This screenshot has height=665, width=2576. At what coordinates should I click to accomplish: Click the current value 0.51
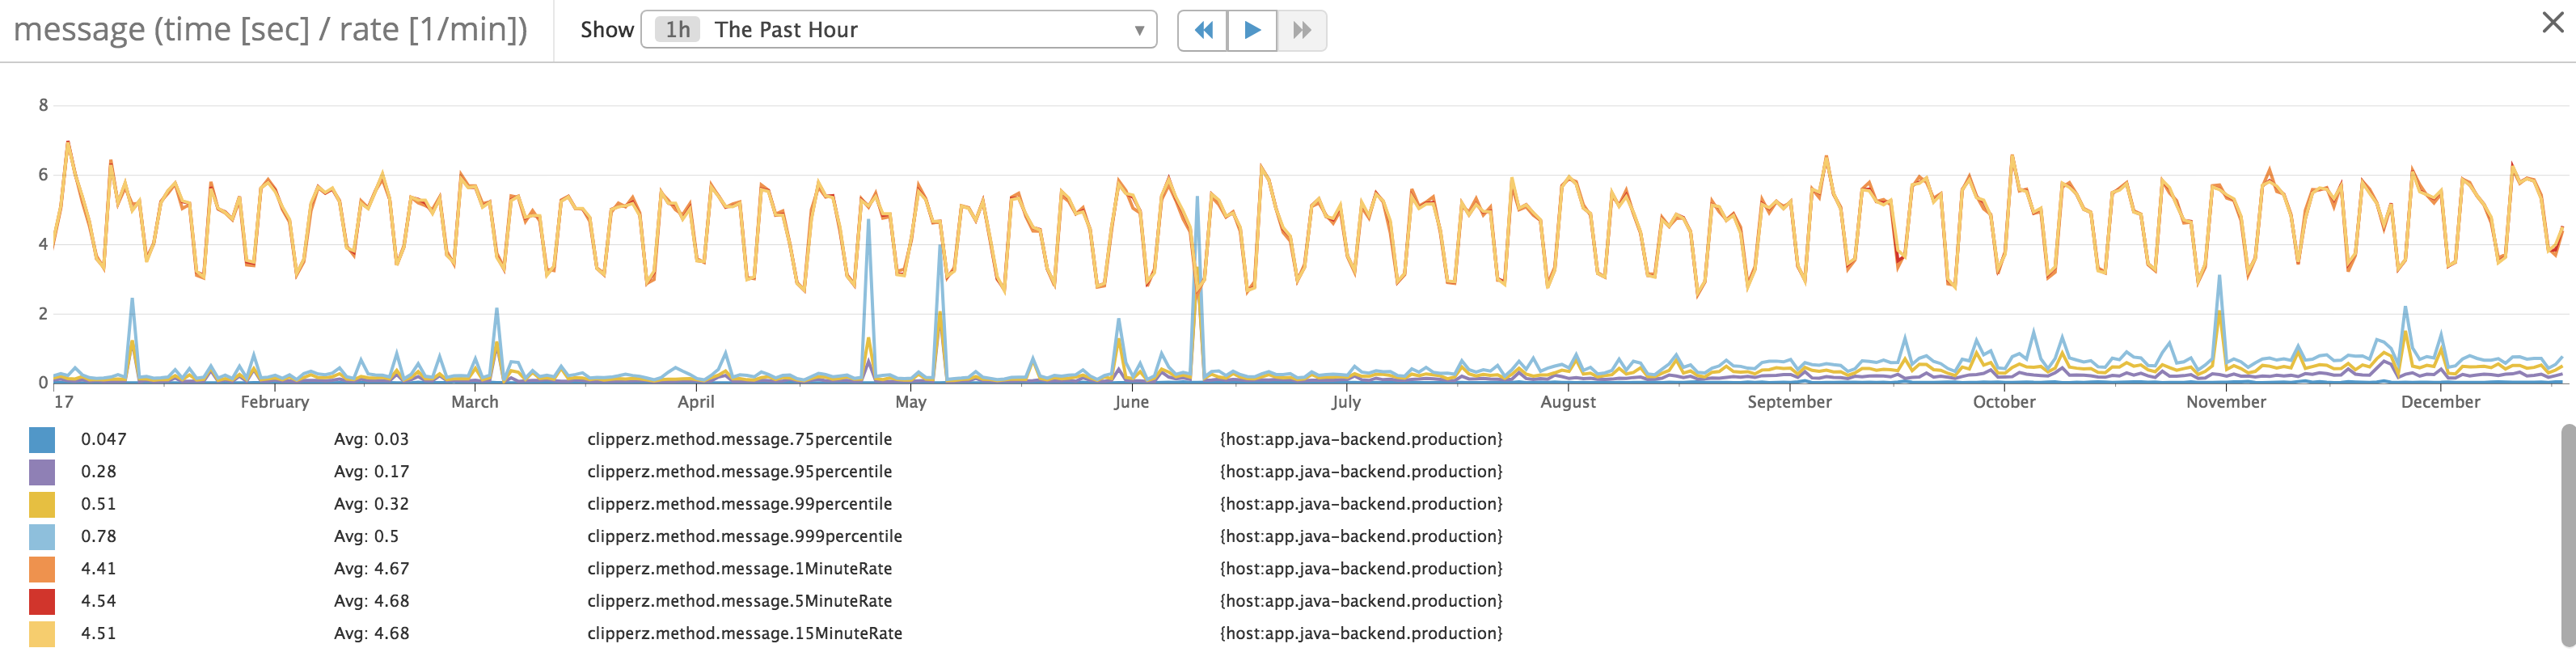click(99, 504)
